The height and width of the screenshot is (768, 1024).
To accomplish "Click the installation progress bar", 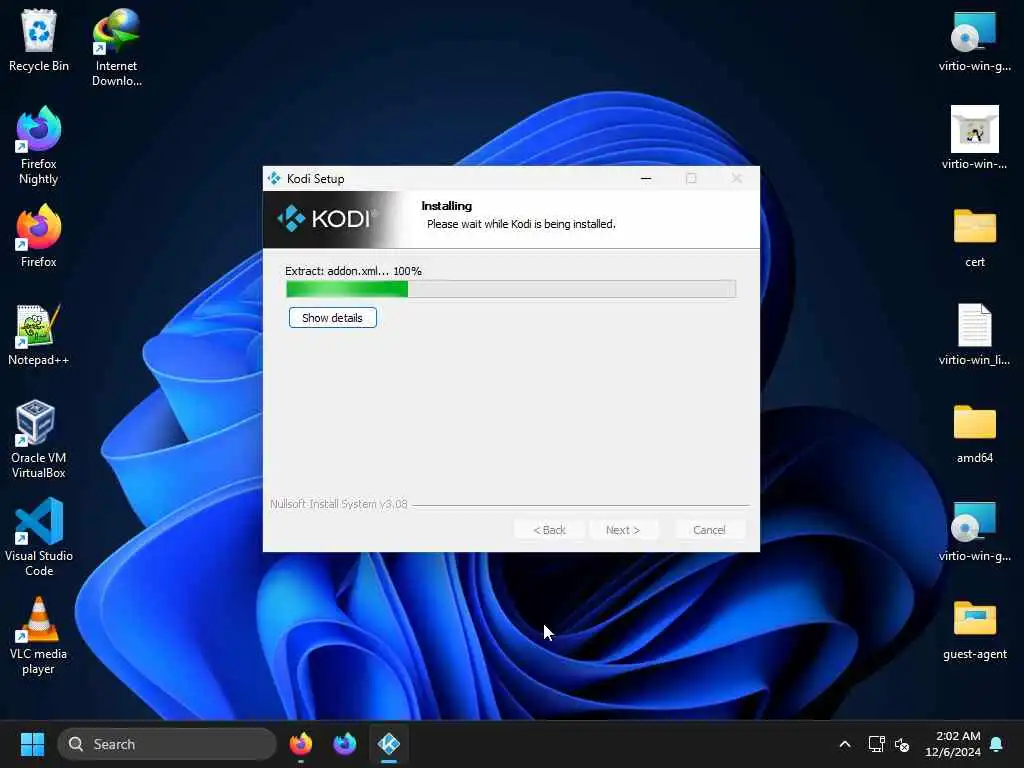I will (511, 289).
